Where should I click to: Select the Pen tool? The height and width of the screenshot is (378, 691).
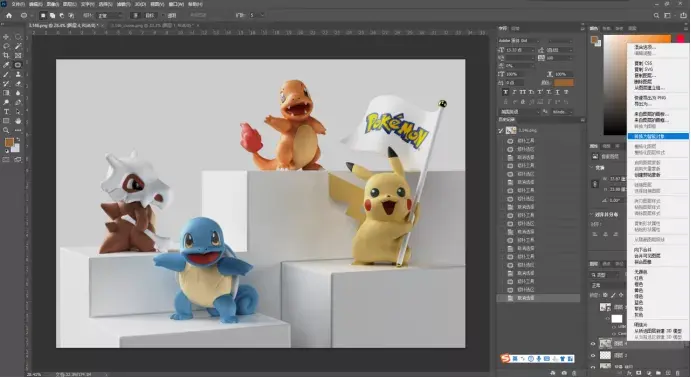[18, 102]
